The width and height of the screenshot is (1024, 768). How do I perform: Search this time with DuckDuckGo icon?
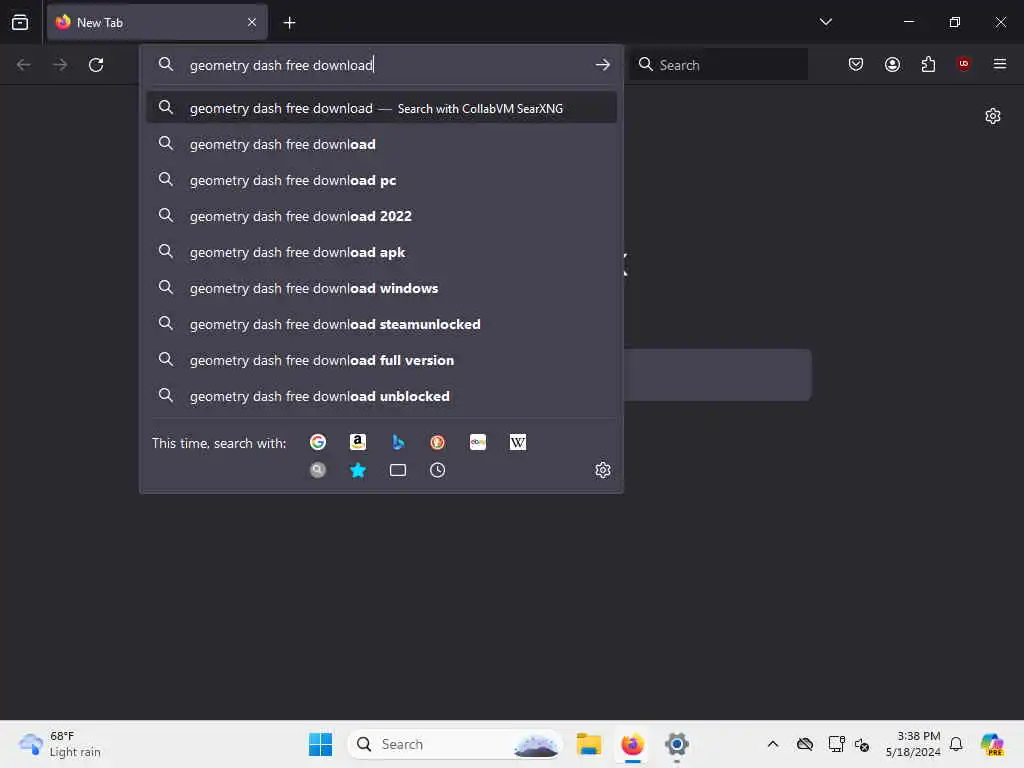pyautogui.click(x=438, y=442)
